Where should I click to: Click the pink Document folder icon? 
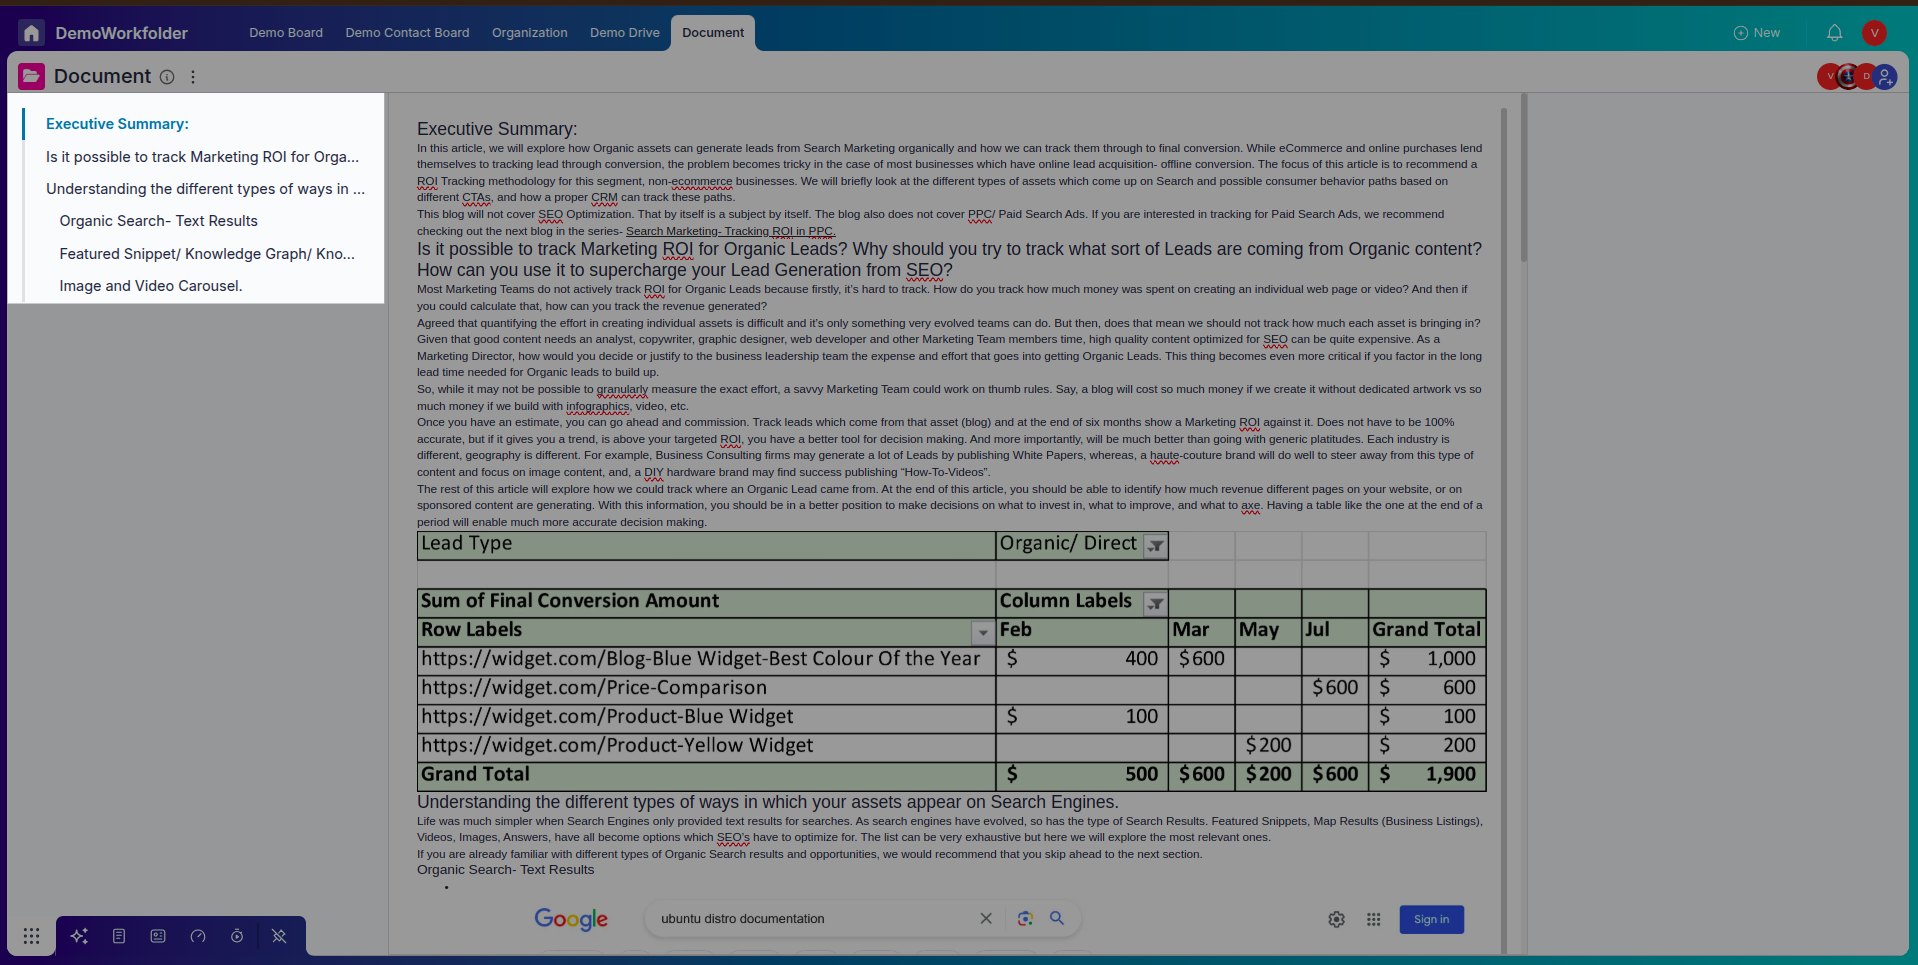(31, 76)
